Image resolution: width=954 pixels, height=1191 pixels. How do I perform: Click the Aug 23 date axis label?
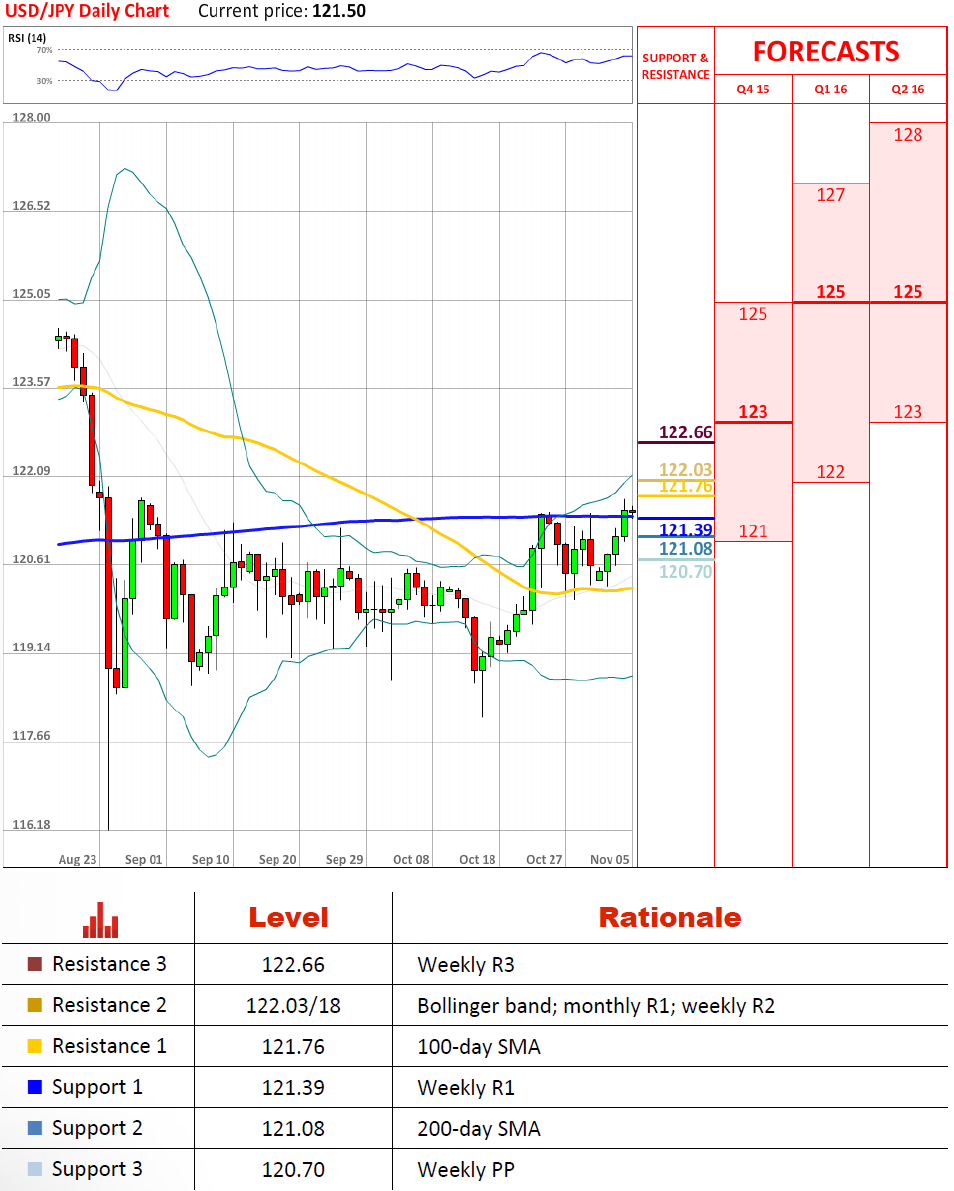click(x=77, y=859)
